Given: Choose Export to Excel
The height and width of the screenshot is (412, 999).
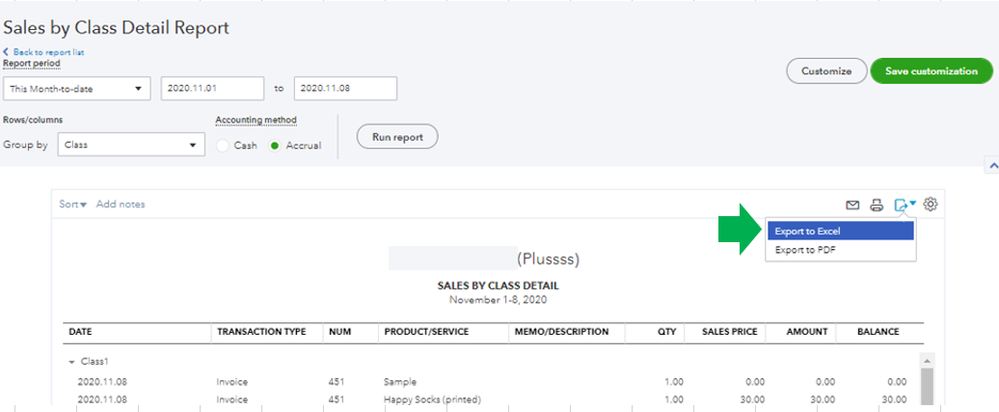Looking at the screenshot, I should click(x=840, y=231).
